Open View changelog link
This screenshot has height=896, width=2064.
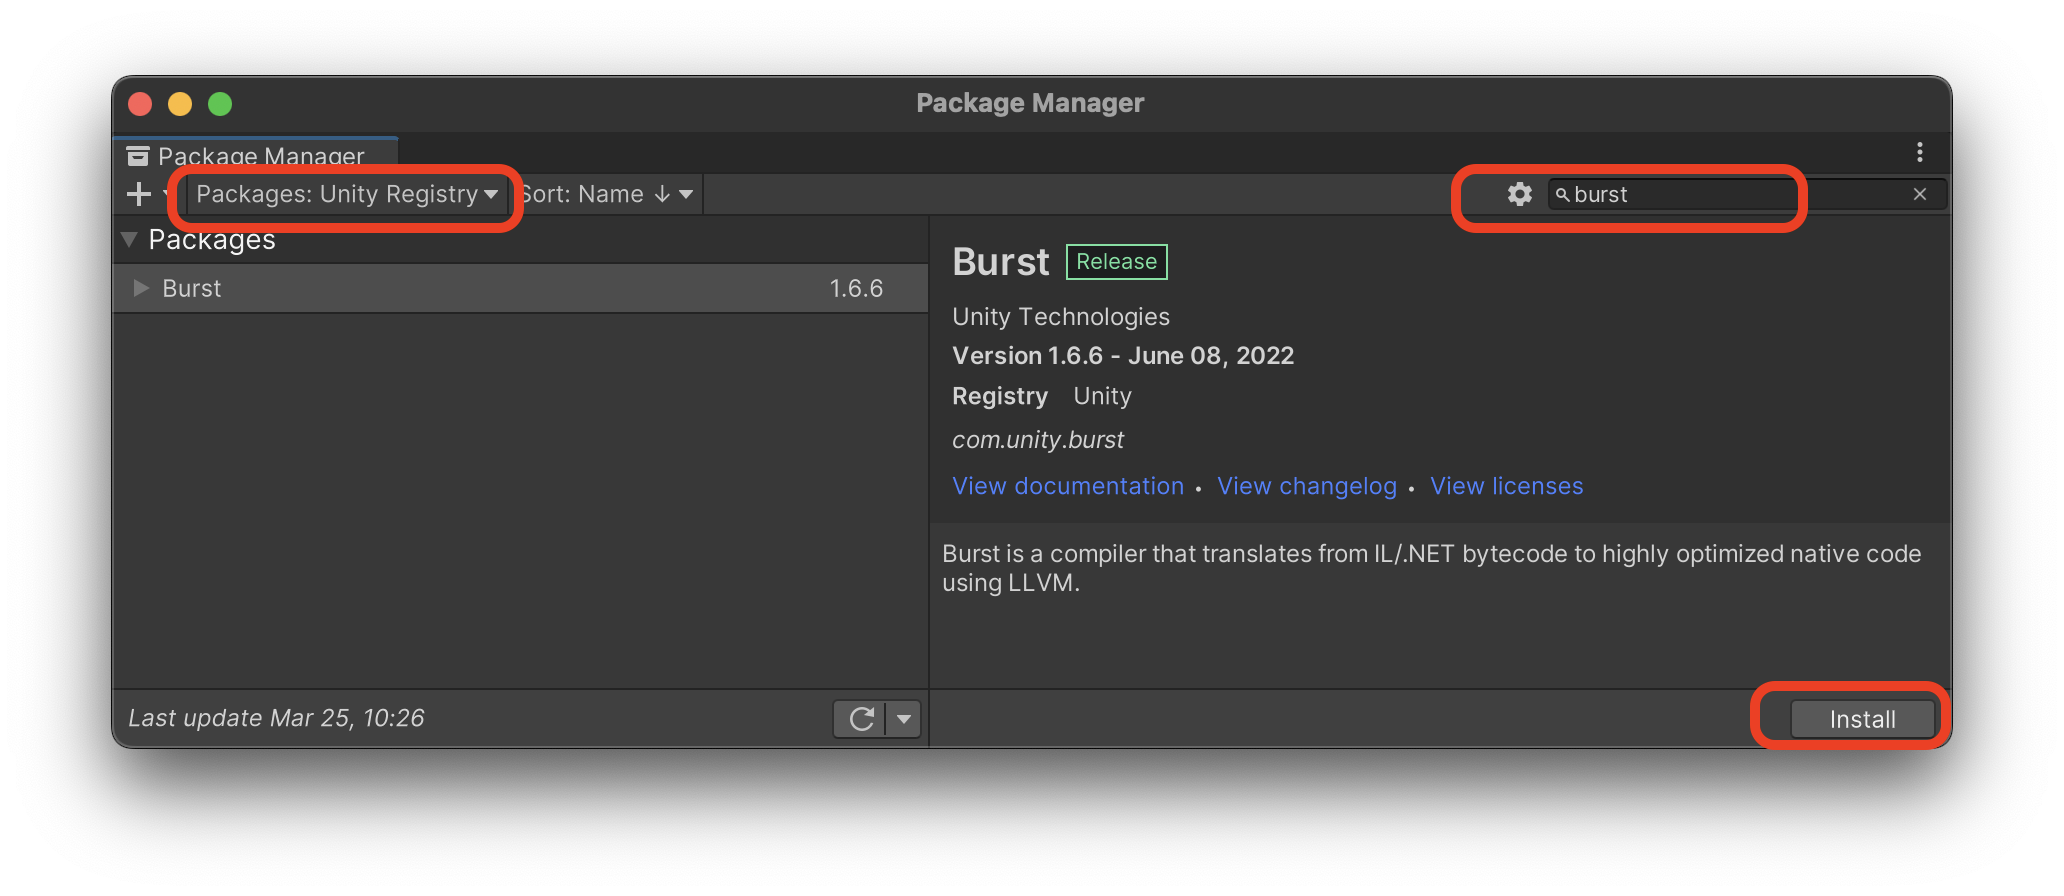click(x=1307, y=486)
